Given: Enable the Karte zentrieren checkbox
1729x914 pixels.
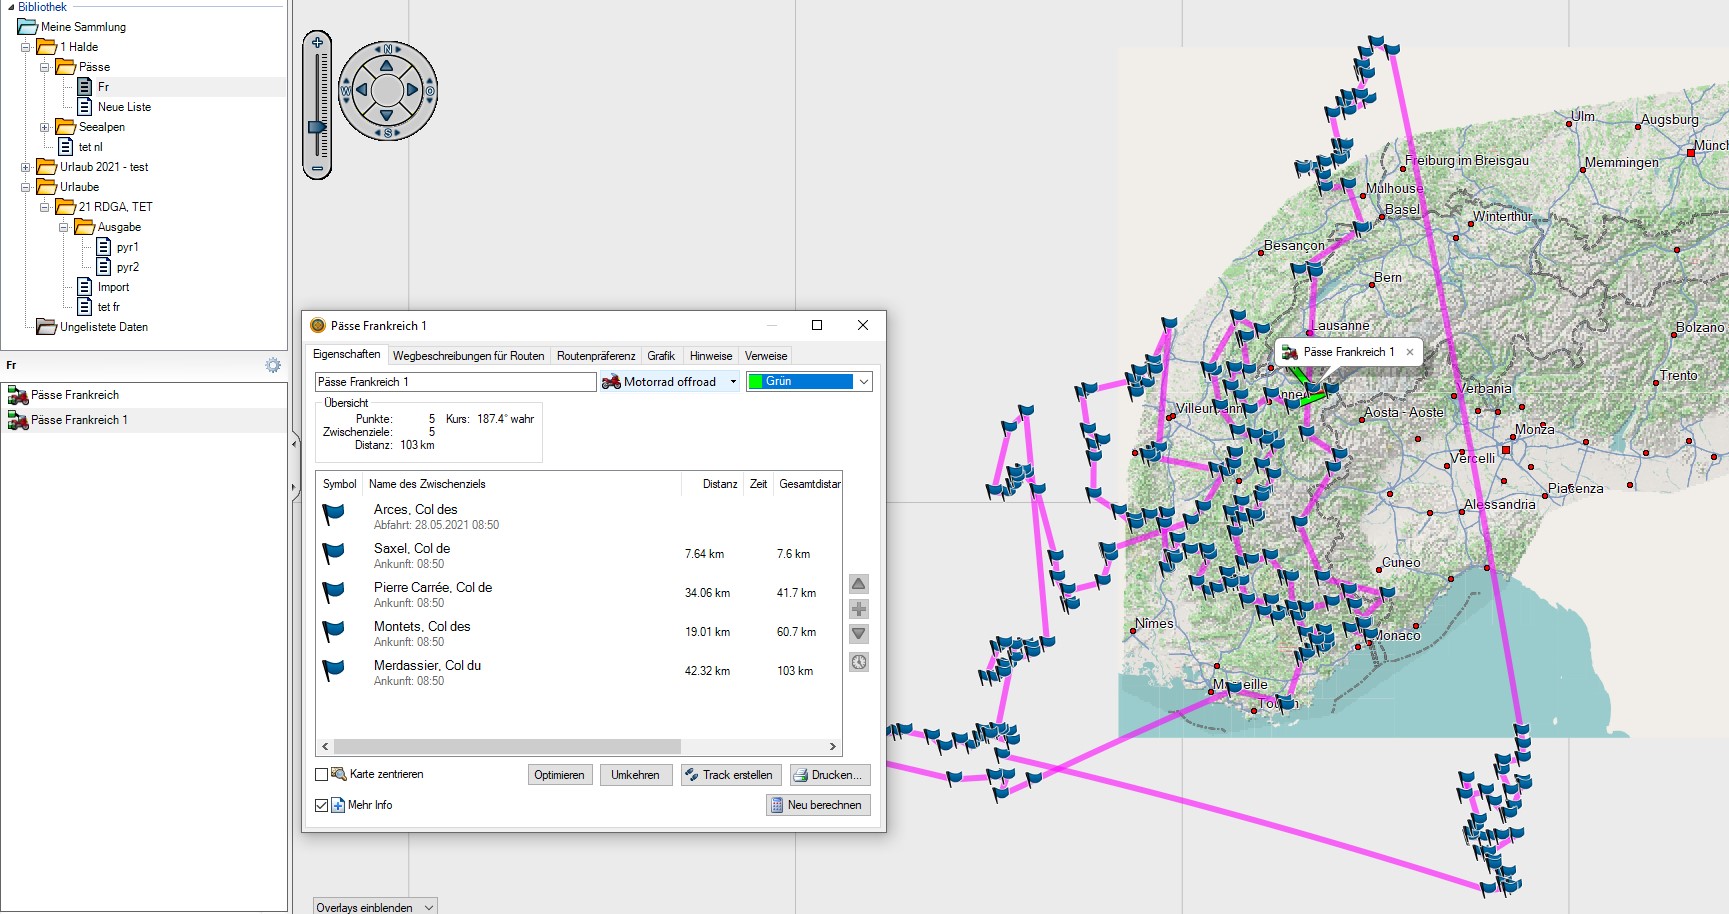Looking at the screenshot, I should click(x=322, y=774).
